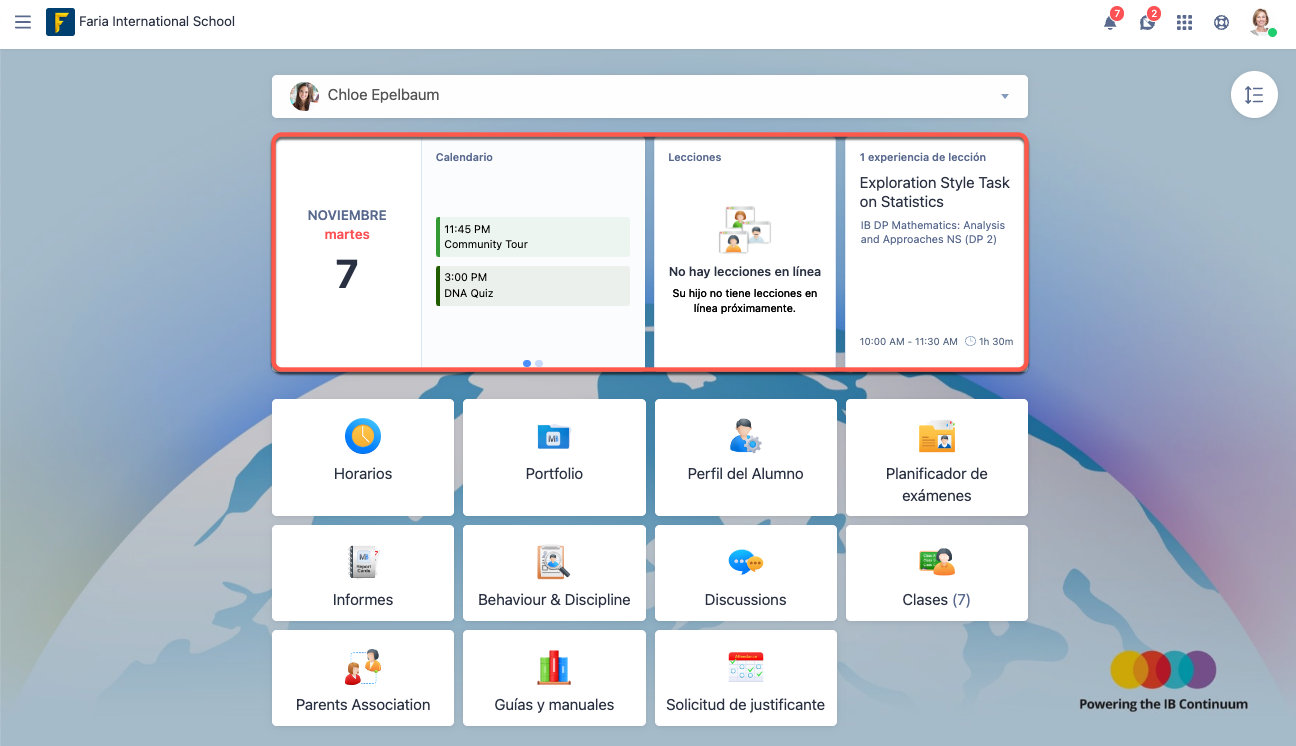Click the Faria International School logo
This screenshot has width=1296, height=746.
pos(60,22)
